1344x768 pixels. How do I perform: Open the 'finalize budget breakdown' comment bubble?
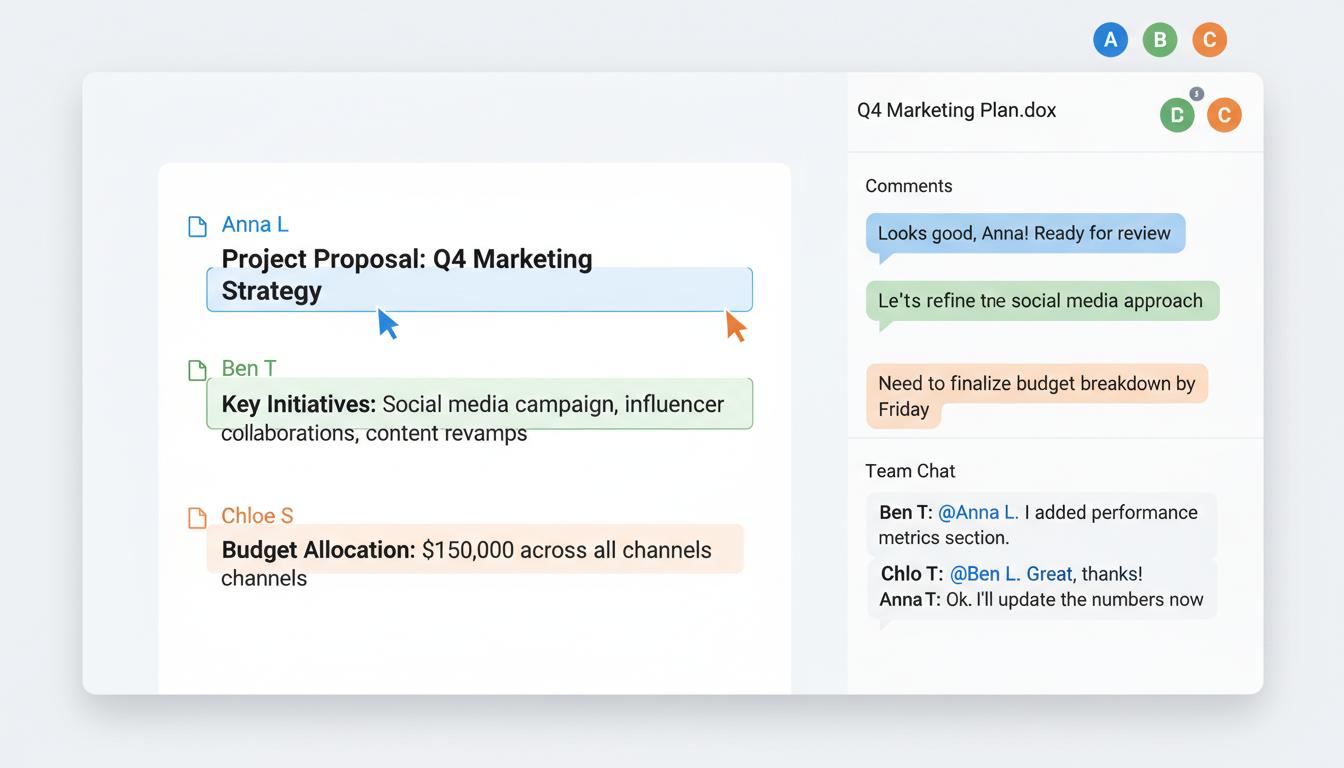point(1037,396)
